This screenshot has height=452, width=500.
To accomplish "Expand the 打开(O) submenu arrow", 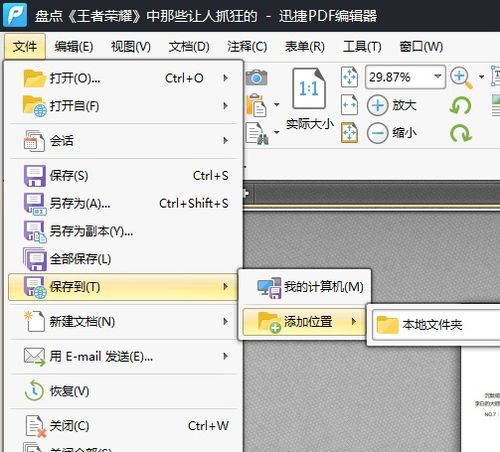I will pyautogui.click(x=226, y=78).
